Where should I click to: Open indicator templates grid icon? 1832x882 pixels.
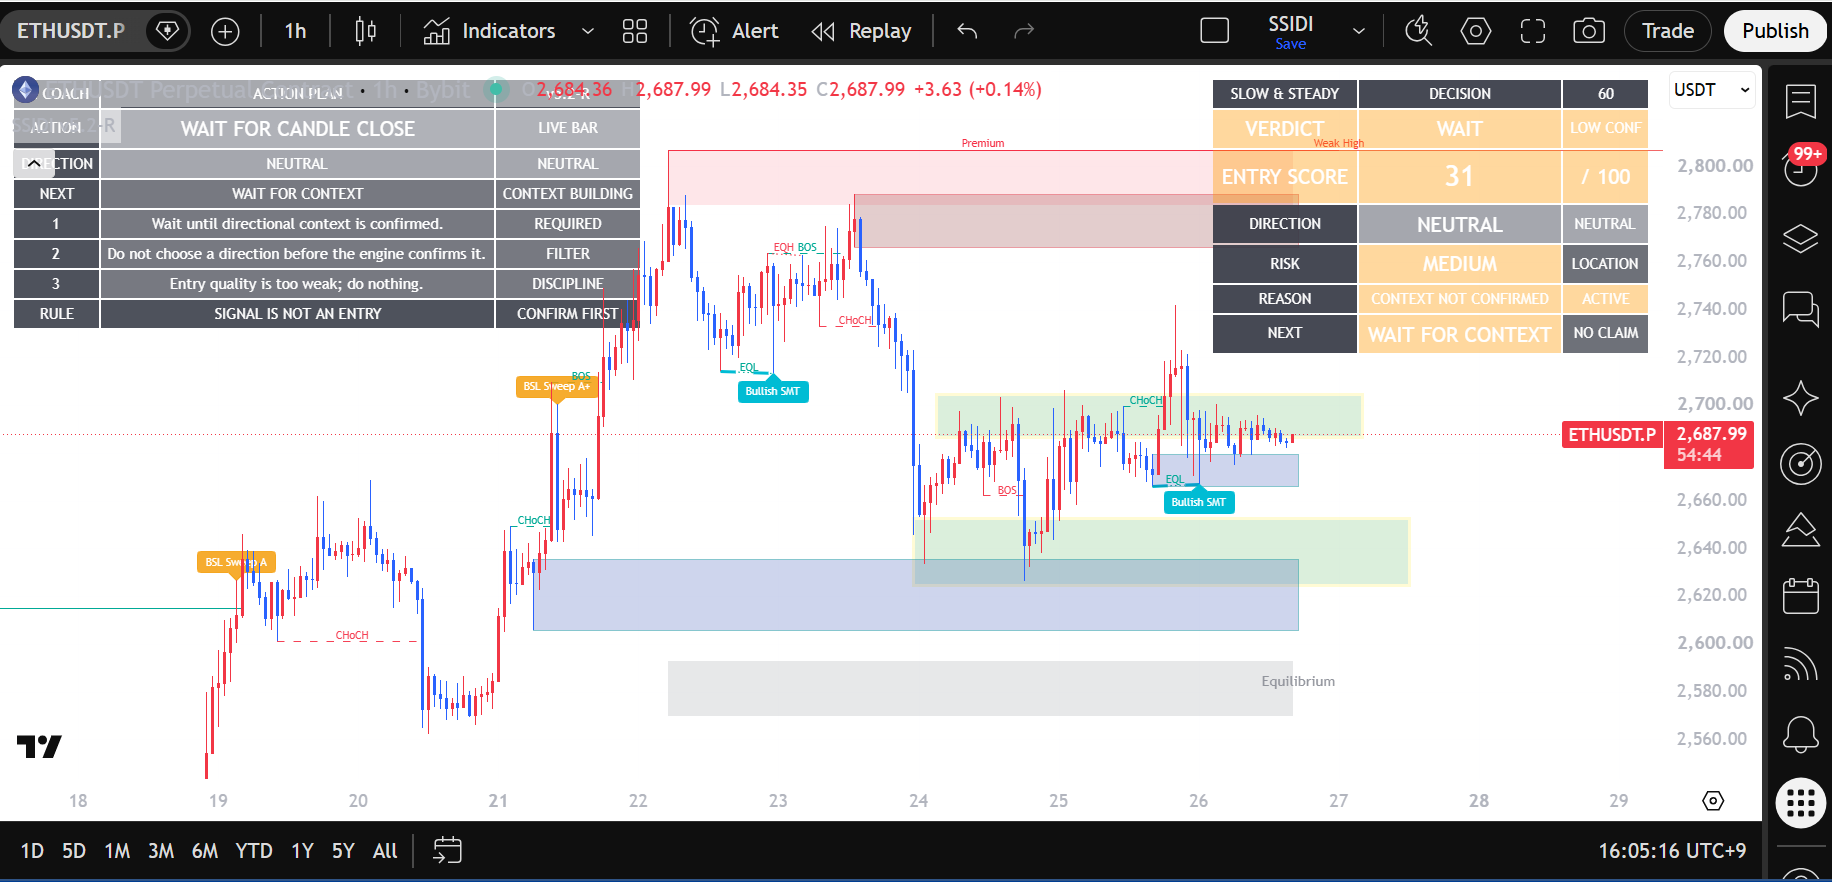(x=635, y=31)
